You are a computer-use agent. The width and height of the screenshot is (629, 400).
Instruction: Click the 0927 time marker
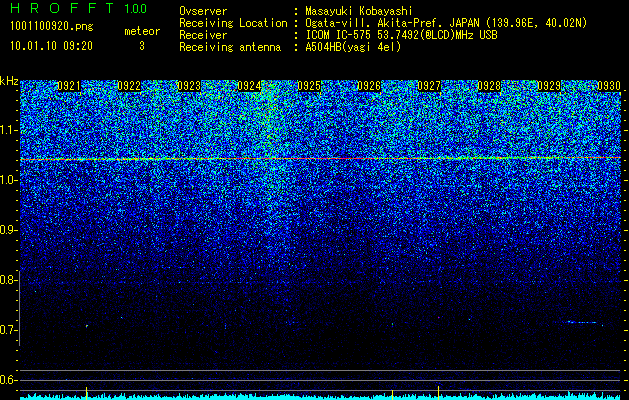pos(429,86)
